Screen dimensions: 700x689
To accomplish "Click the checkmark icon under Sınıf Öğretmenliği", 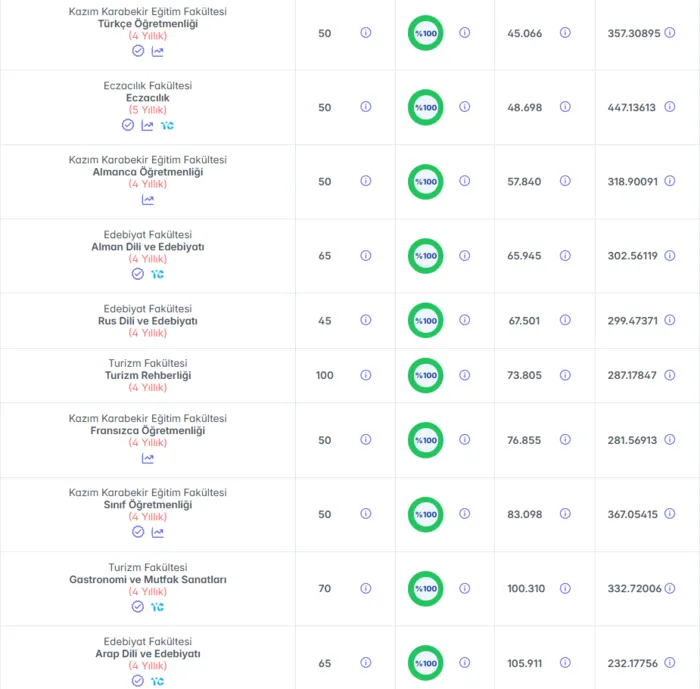I will (138, 532).
